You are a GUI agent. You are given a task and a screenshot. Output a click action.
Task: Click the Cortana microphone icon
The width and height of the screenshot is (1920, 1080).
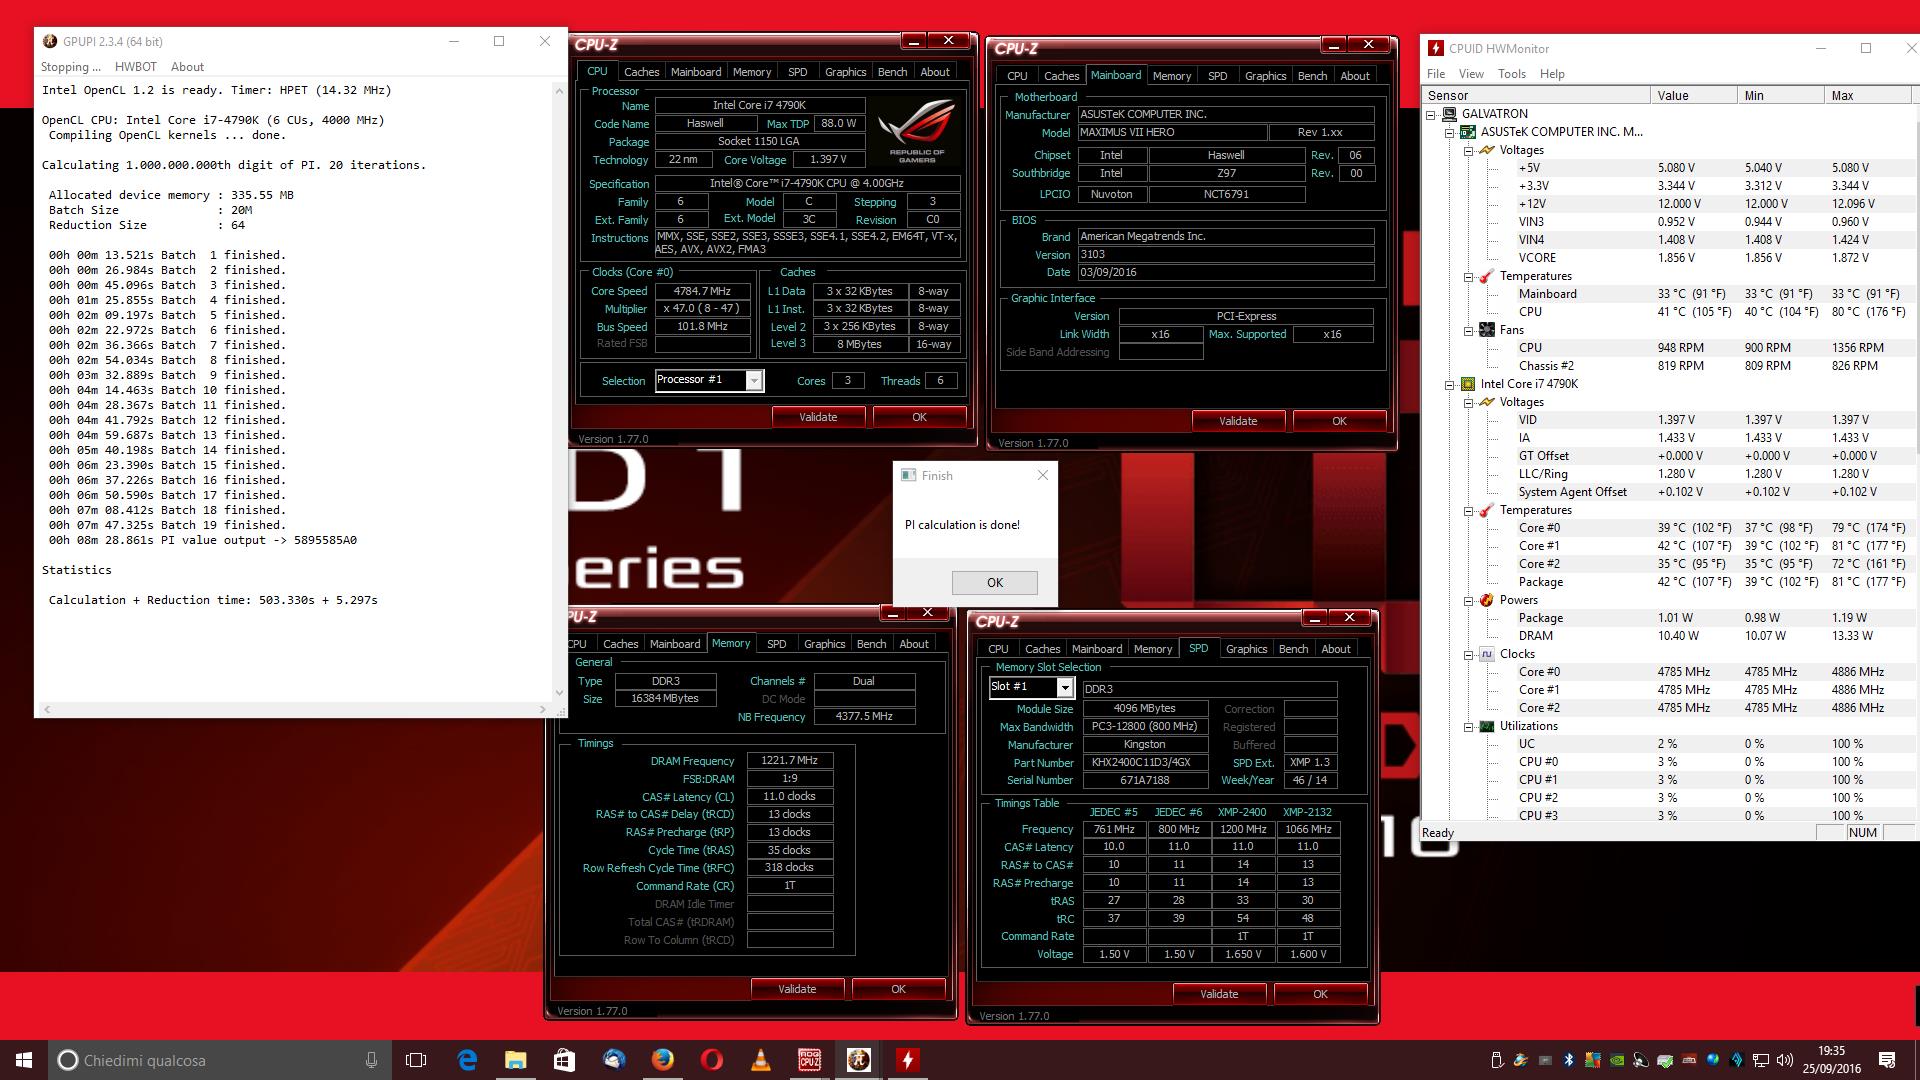coord(371,1060)
